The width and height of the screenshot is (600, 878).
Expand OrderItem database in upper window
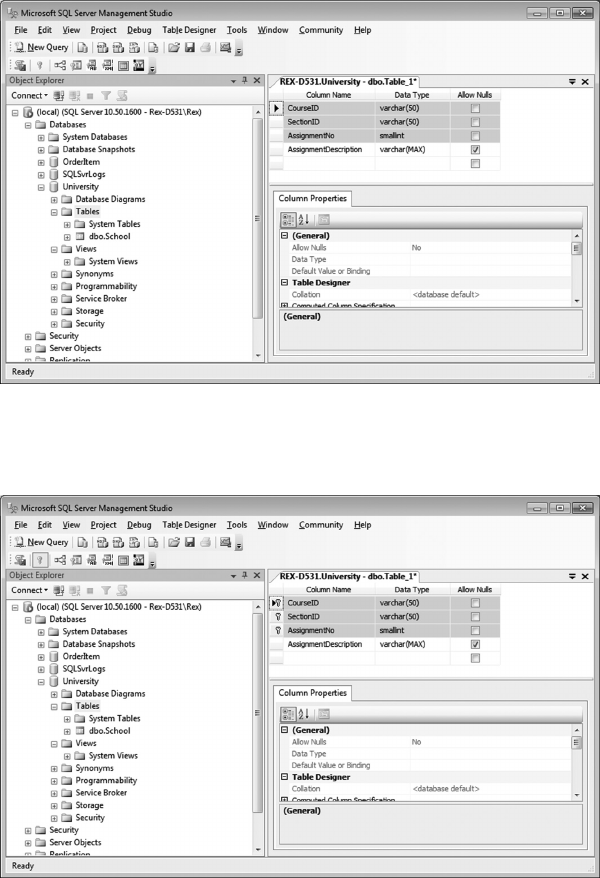tap(41, 162)
